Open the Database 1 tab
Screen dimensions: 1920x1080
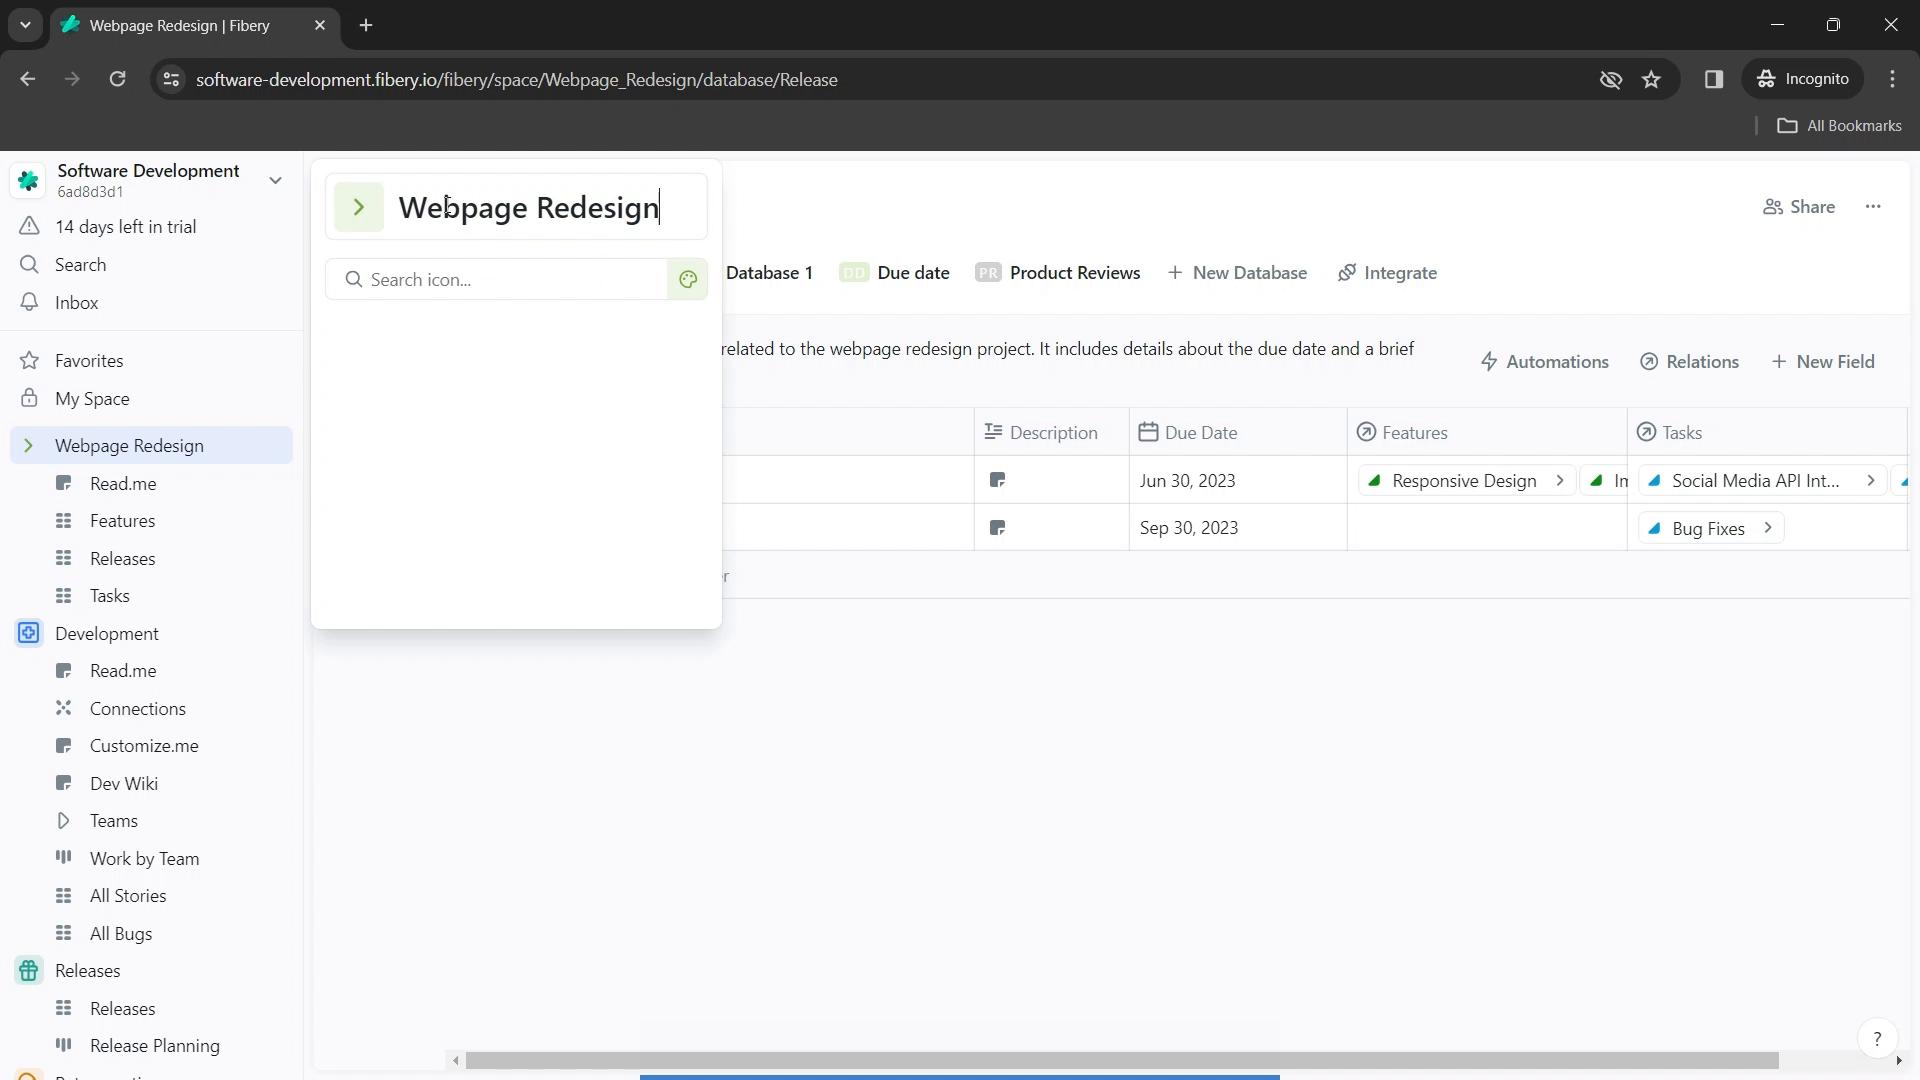(770, 273)
